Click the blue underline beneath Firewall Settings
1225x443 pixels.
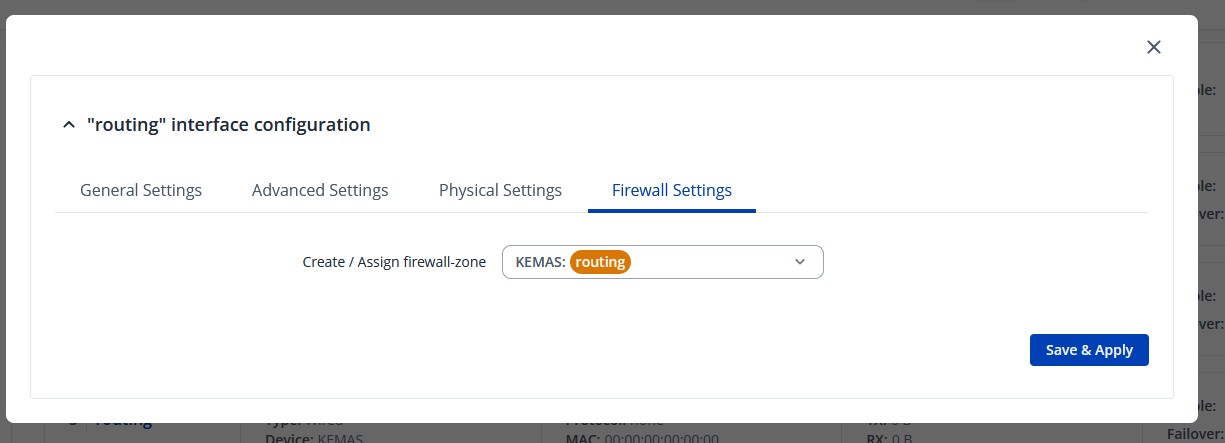(x=671, y=210)
